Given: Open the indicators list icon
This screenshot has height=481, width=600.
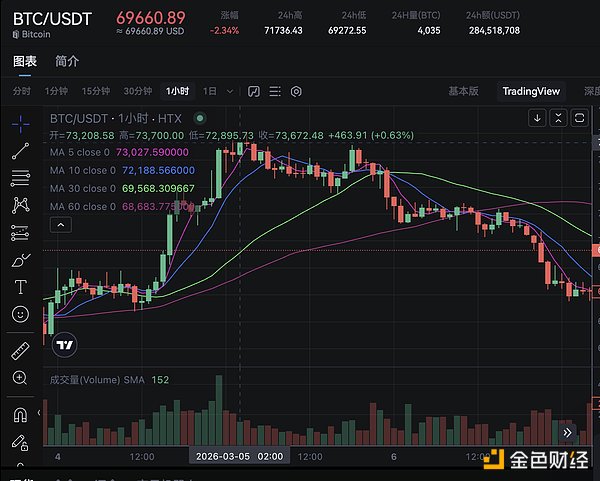Looking at the screenshot, I should coord(274,91).
